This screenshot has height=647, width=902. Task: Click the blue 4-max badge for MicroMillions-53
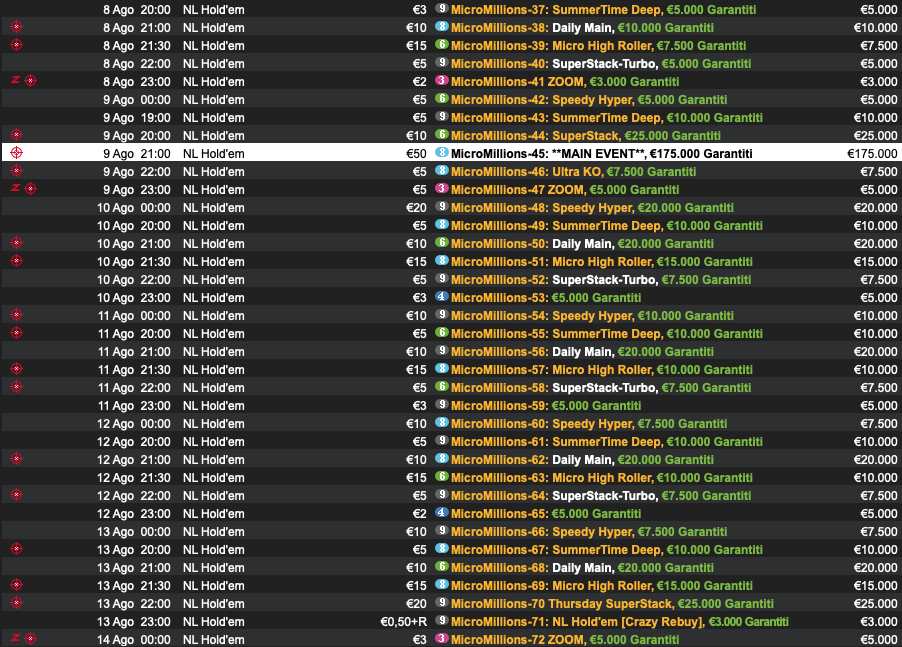point(442,297)
